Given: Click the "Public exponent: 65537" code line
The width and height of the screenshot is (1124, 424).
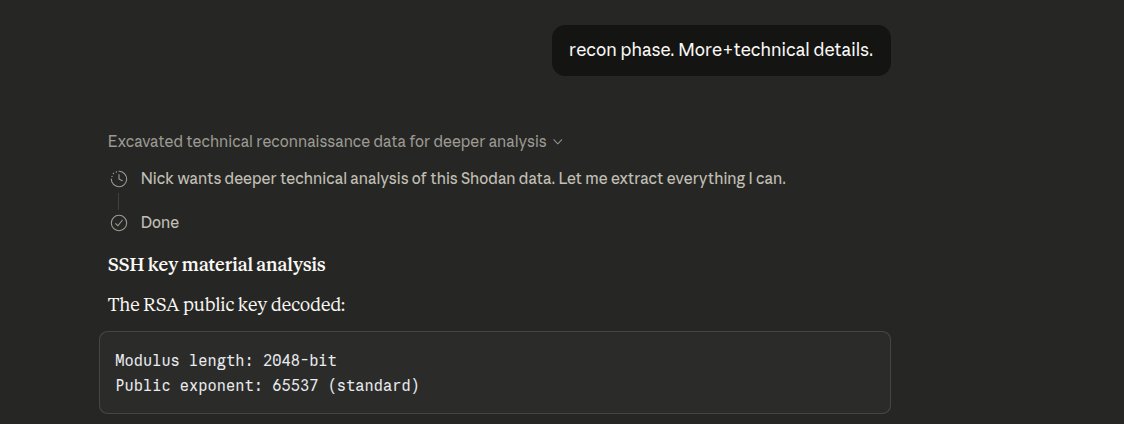Looking at the screenshot, I should [267, 385].
